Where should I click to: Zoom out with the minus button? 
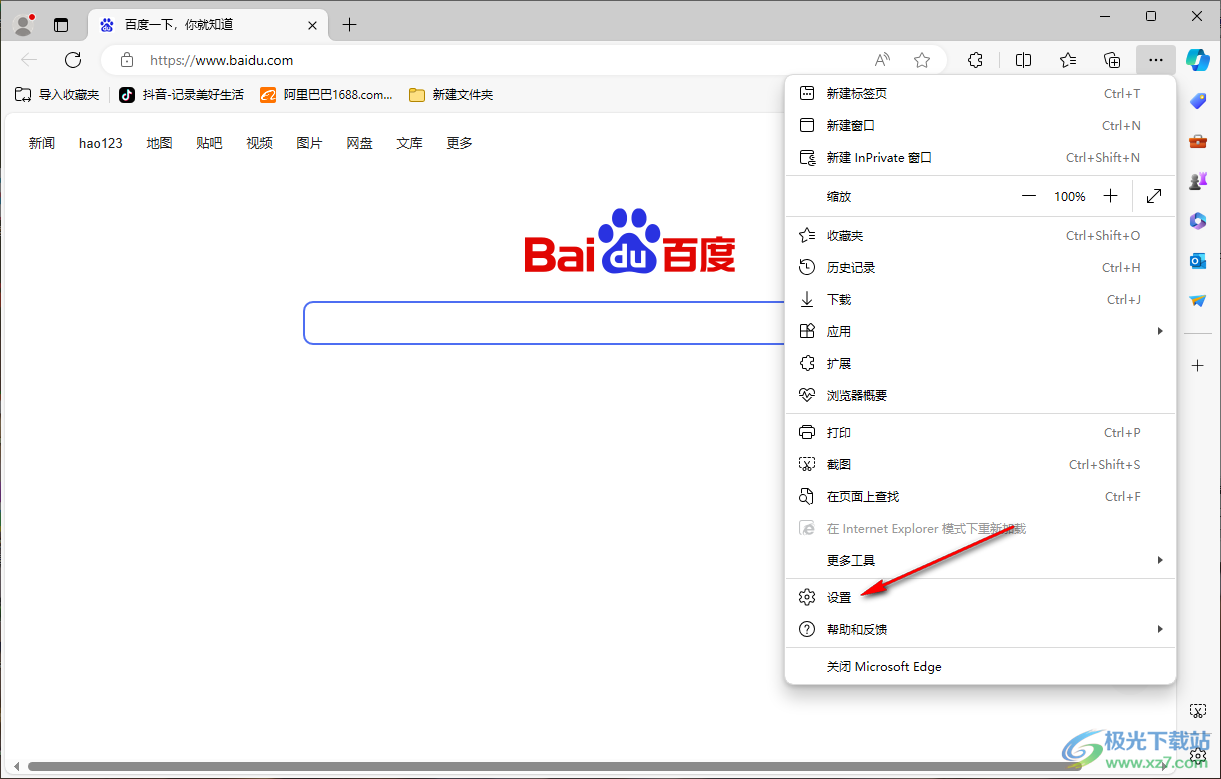(x=1029, y=196)
